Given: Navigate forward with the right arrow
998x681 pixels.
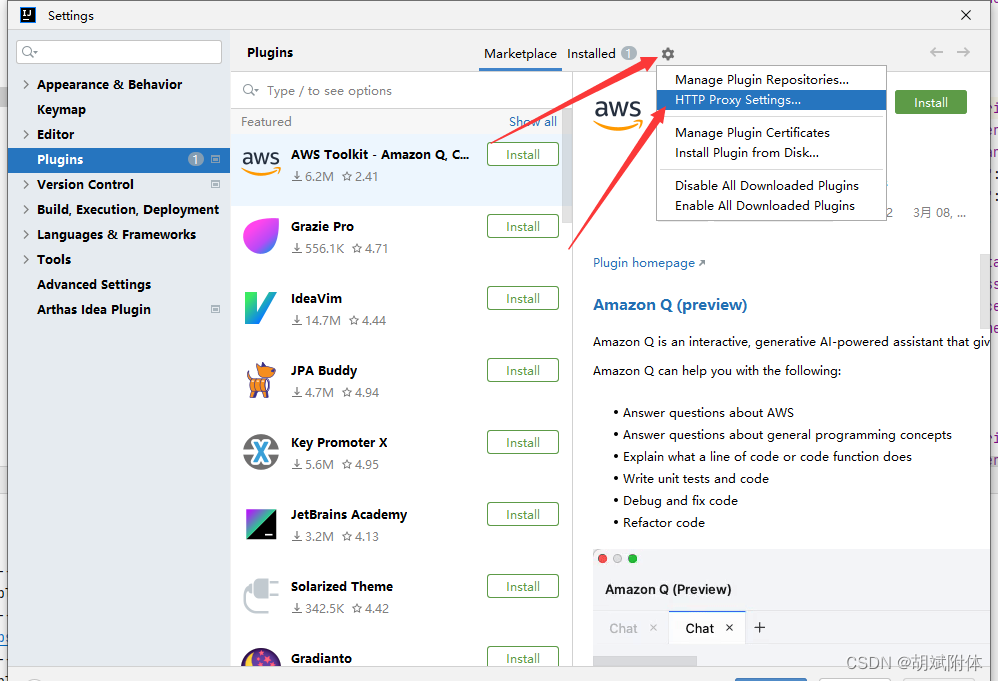Looking at the screenshot, I should [x=964, y=52].
